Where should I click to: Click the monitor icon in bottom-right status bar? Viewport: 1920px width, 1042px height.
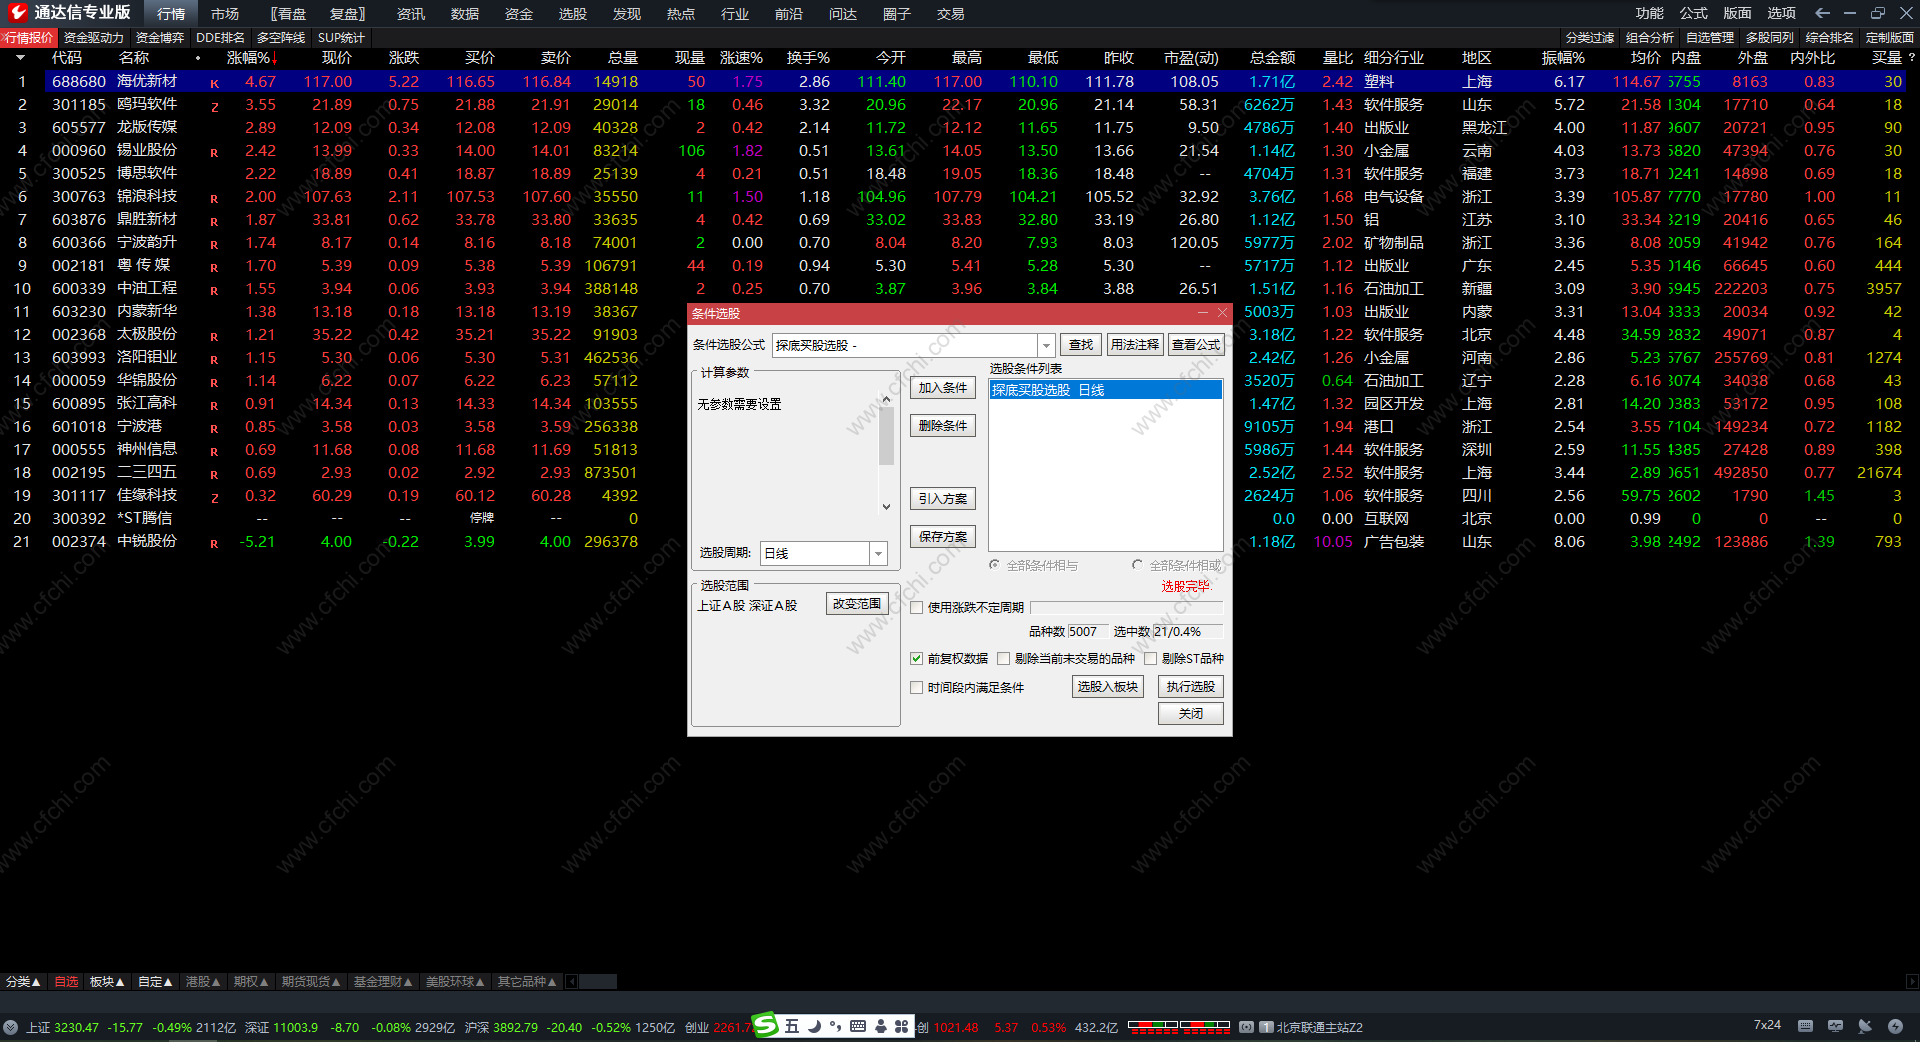[1835, 1026]
